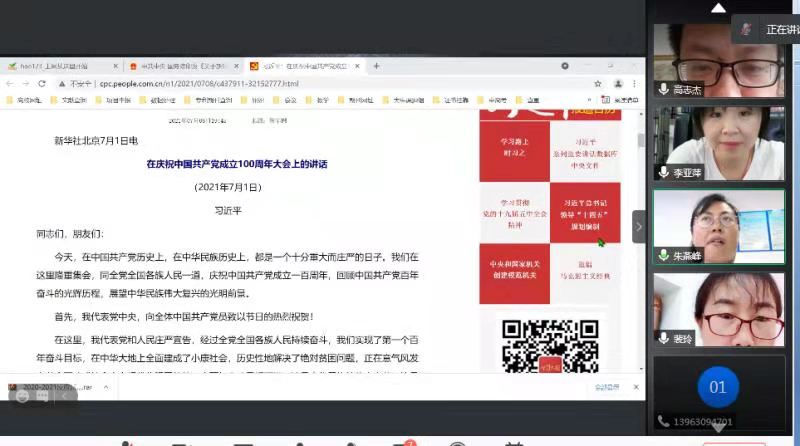The width and height of the screenshot is (800, 446).
Task: Select 裴玲's video thumbnail
Action: click(719, 309)
